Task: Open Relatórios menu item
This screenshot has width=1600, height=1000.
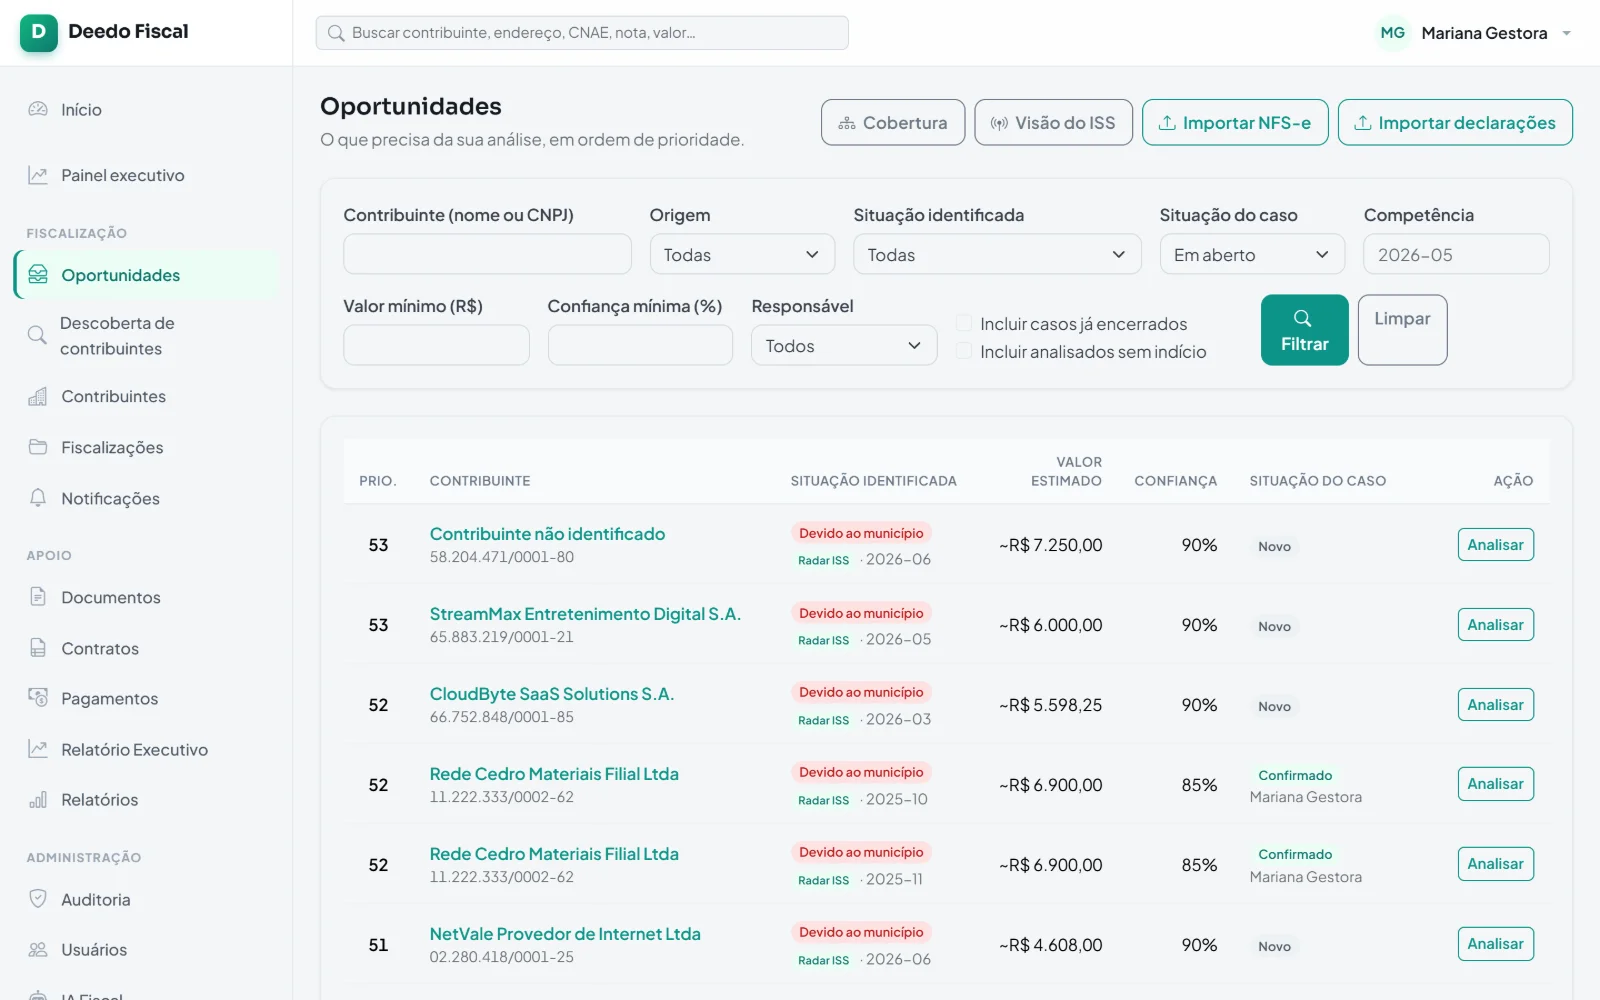Action: pos(148,799)
